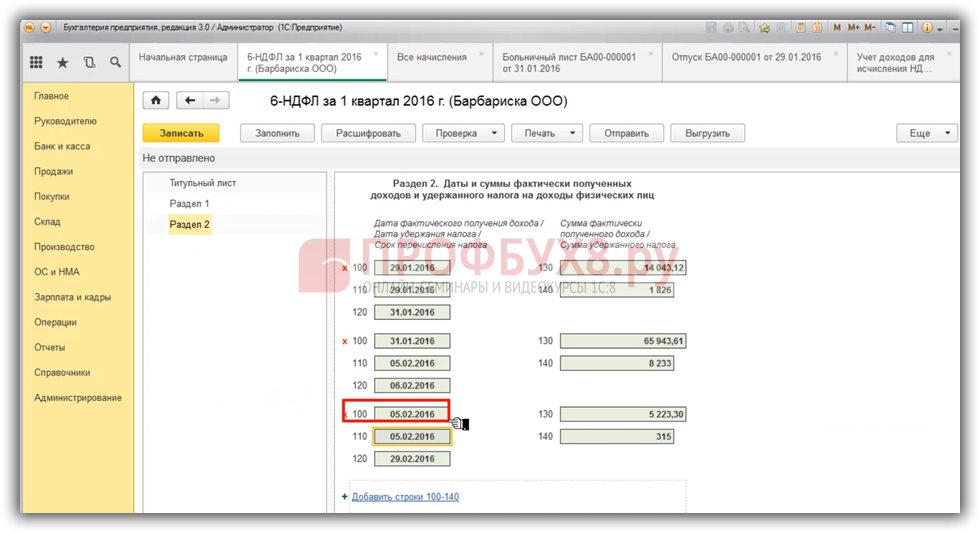
Task: Select Раздел 1 in the section list
Action: pos(190,204)
